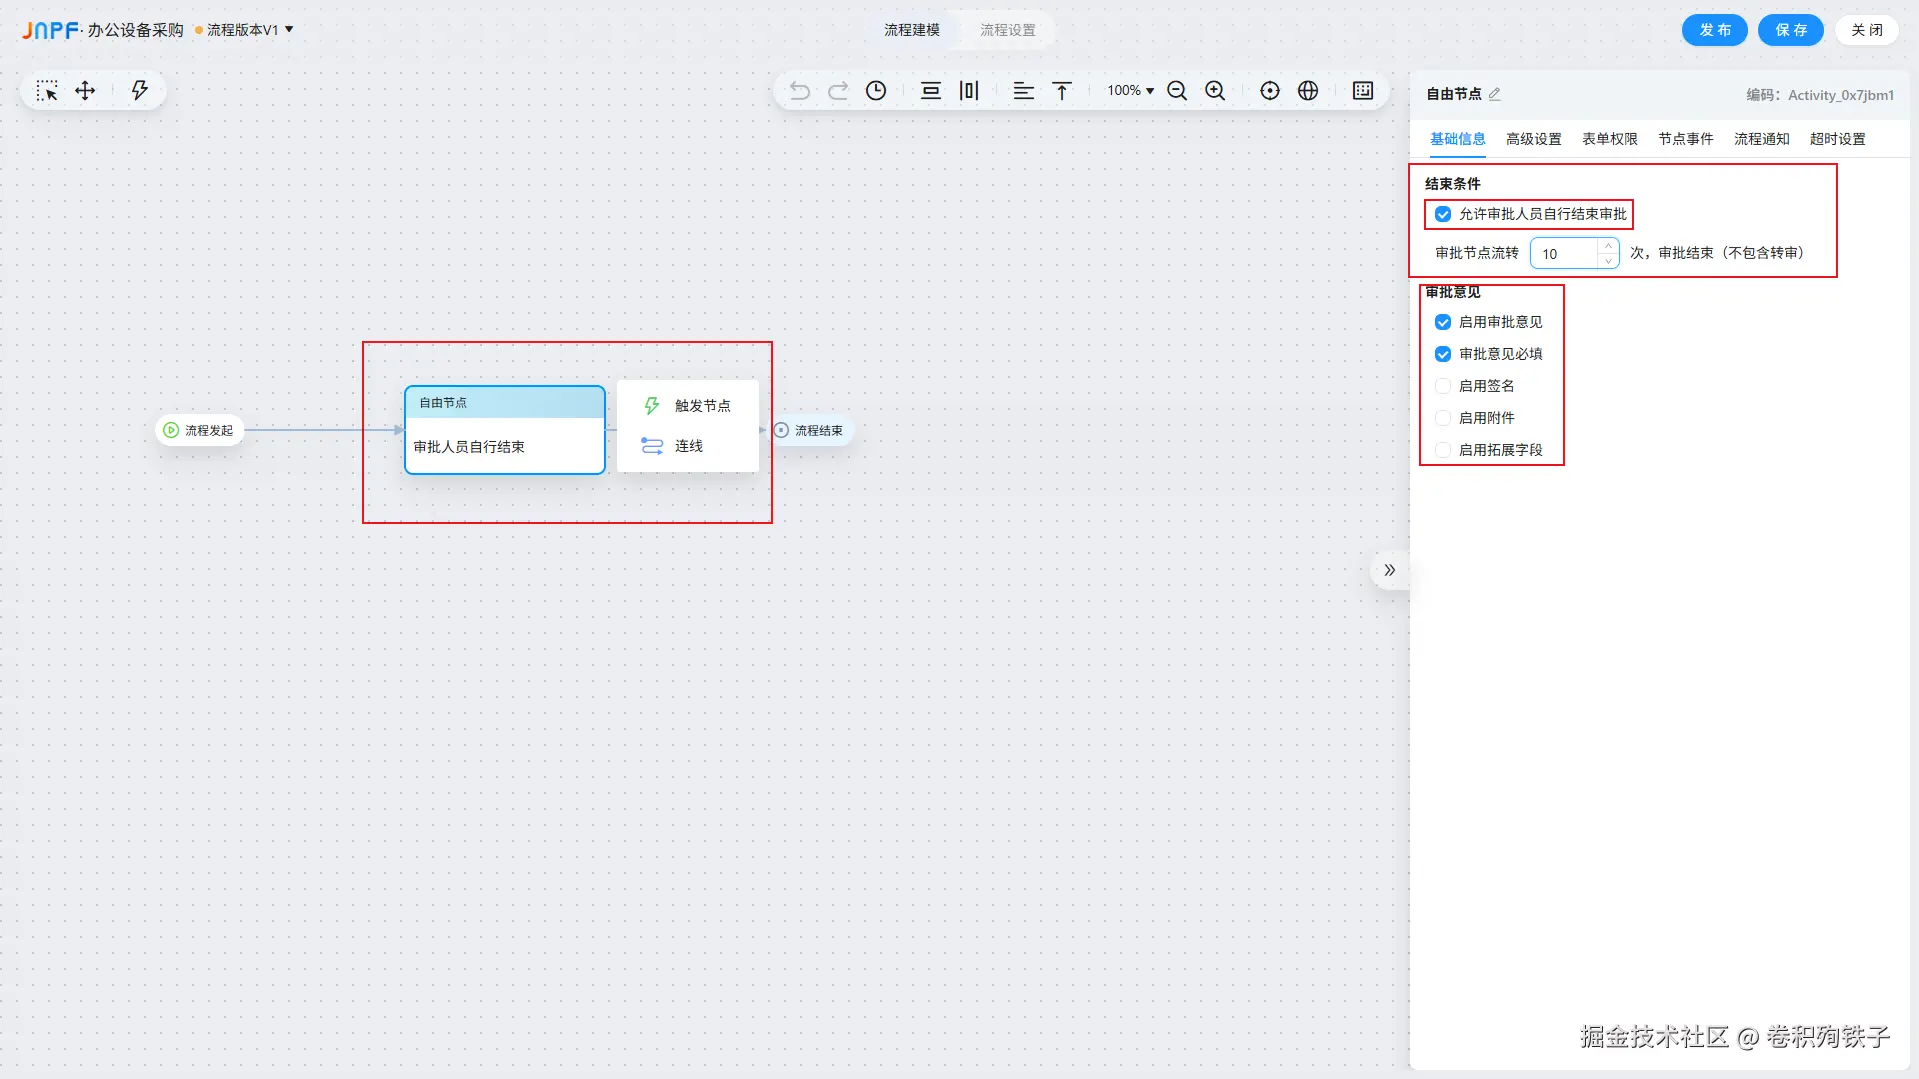Click the align top icon
This screenshot has width=1919, height=1079.
pyautogui.click(x=1062, y=91)
